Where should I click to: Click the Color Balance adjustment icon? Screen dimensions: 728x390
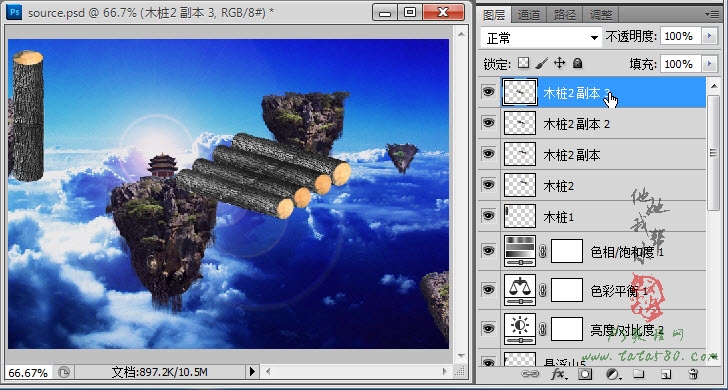pyautogui.click(x=520, y=290)
